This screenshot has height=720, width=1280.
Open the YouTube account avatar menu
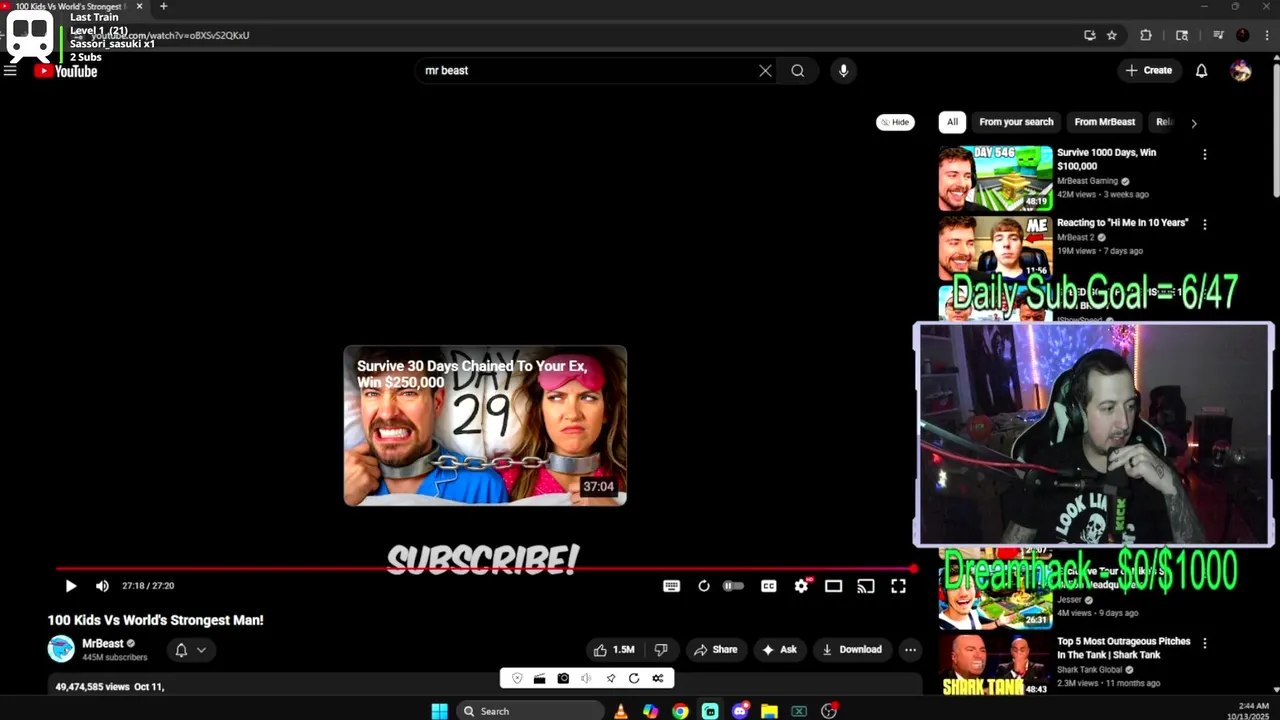point(1241,70)
